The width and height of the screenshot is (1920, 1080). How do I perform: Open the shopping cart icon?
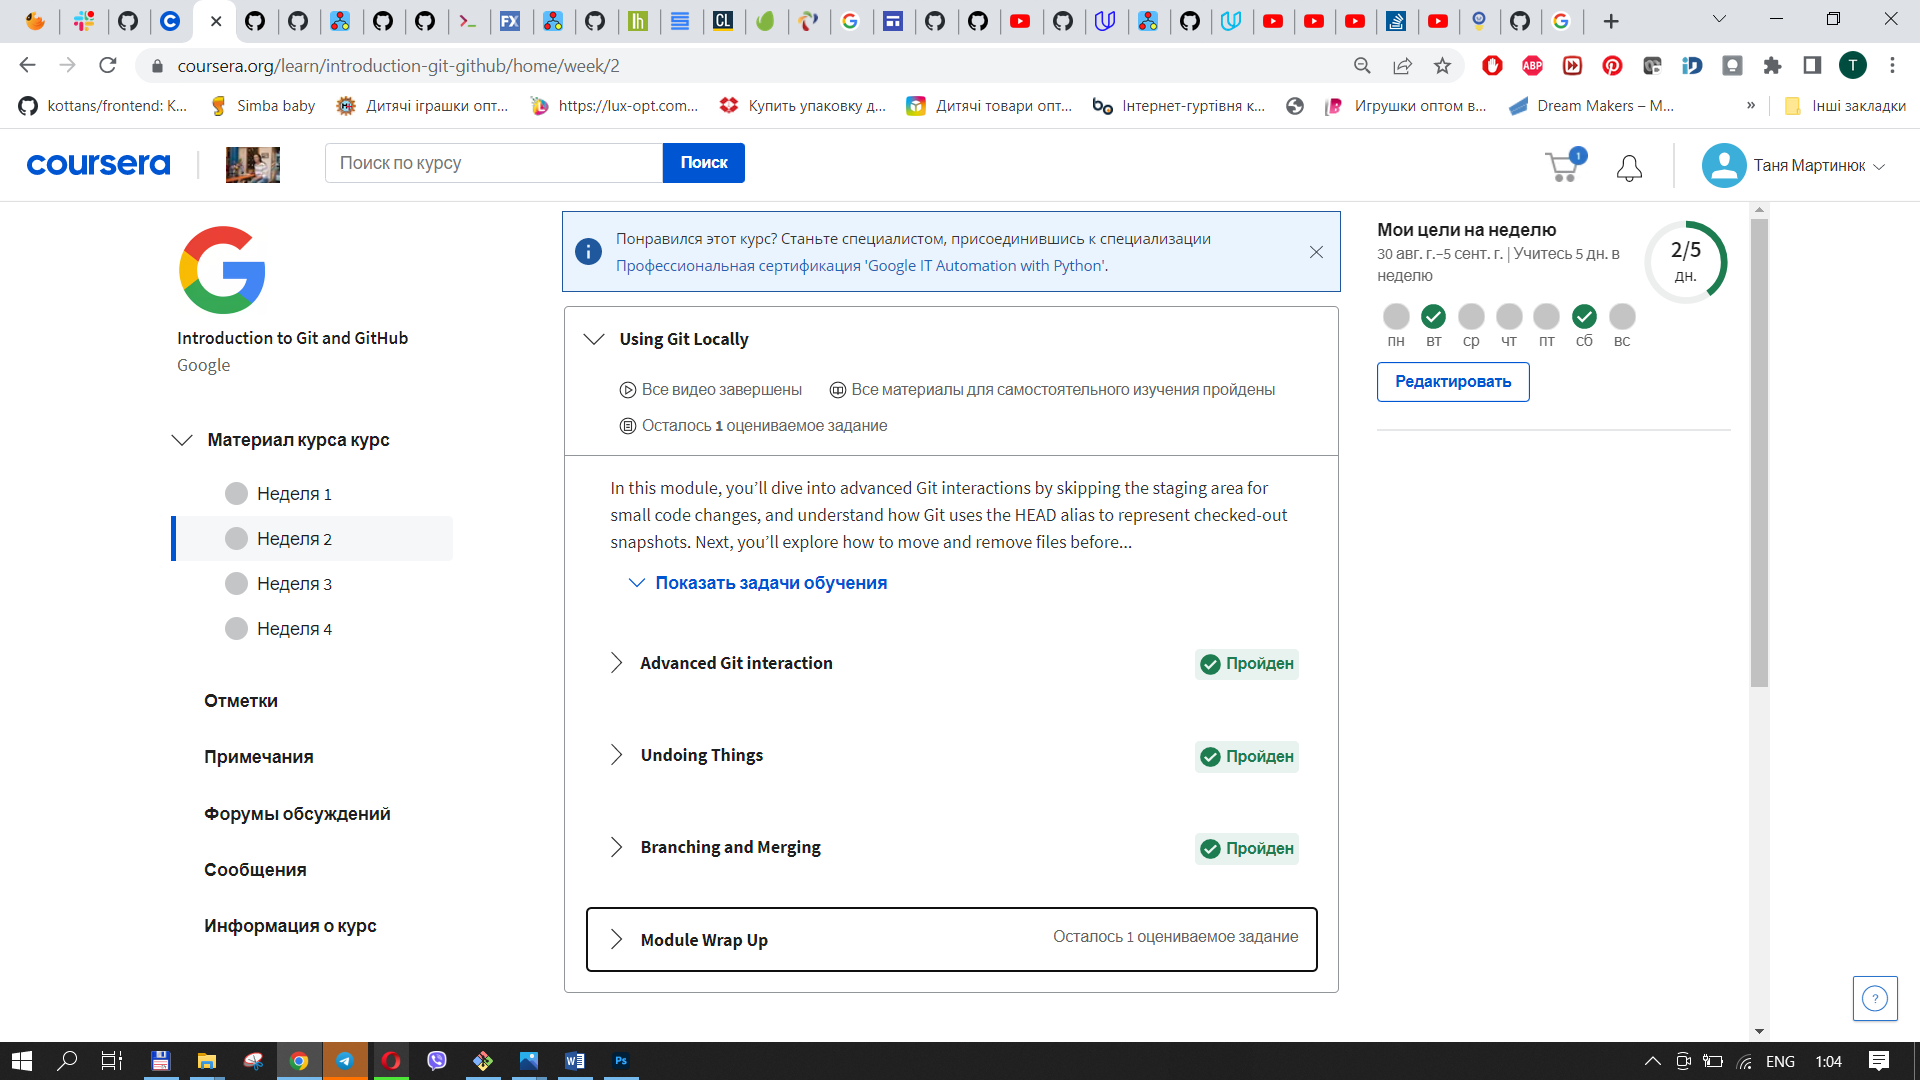[x=1562, y=166]
